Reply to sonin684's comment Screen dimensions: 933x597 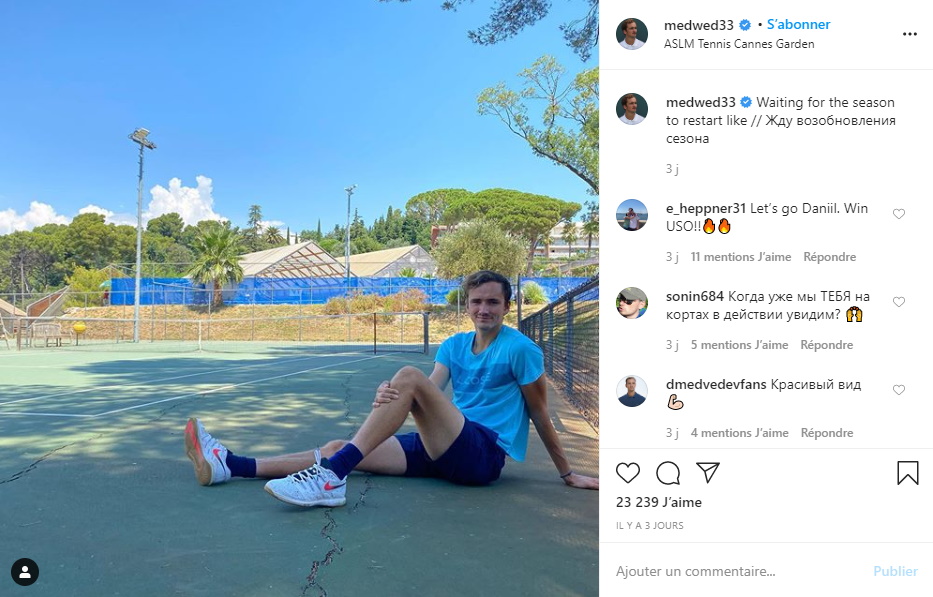826,345
